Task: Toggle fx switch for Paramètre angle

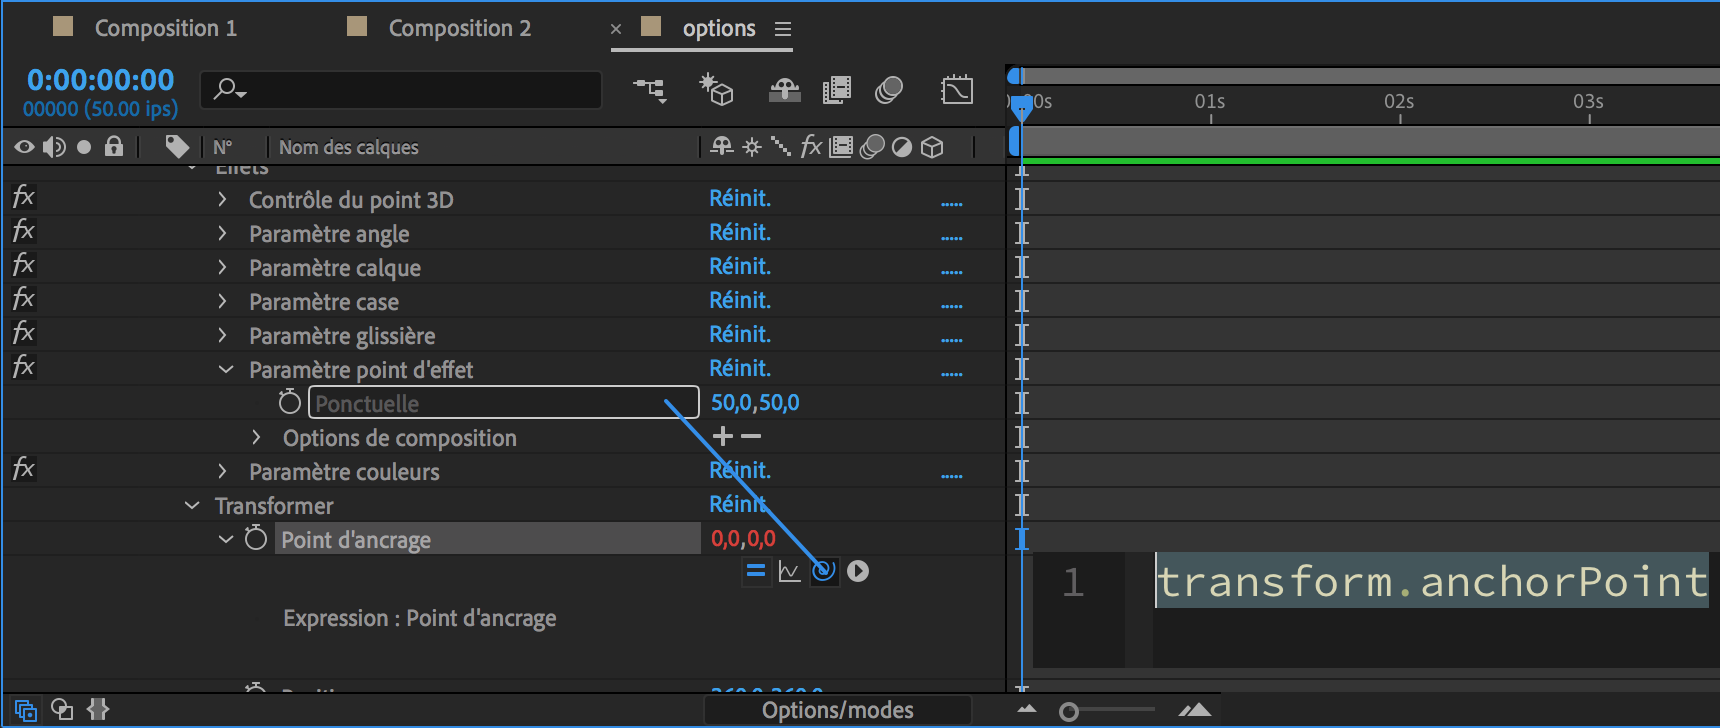Action: (24, 231)
